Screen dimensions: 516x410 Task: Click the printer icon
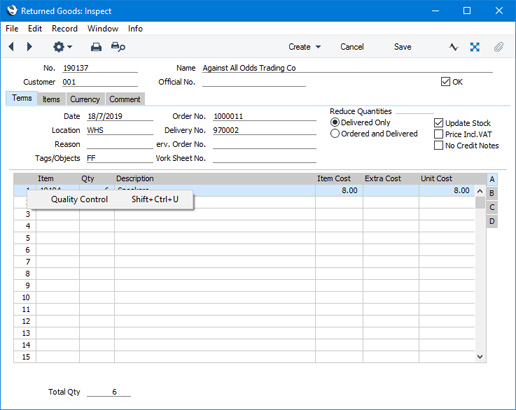pyautogui.click(x=96, y=47)
